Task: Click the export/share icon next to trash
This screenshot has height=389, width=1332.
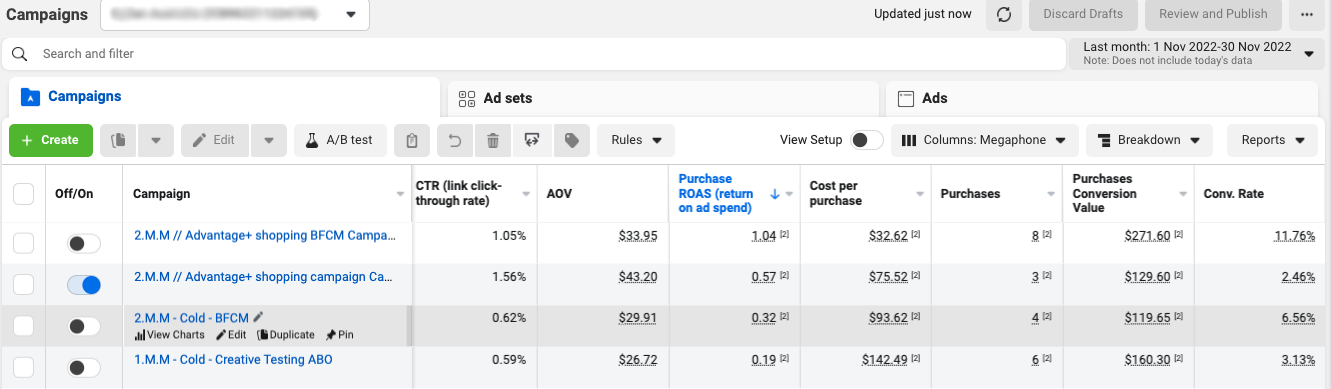Action: (531, 140)
